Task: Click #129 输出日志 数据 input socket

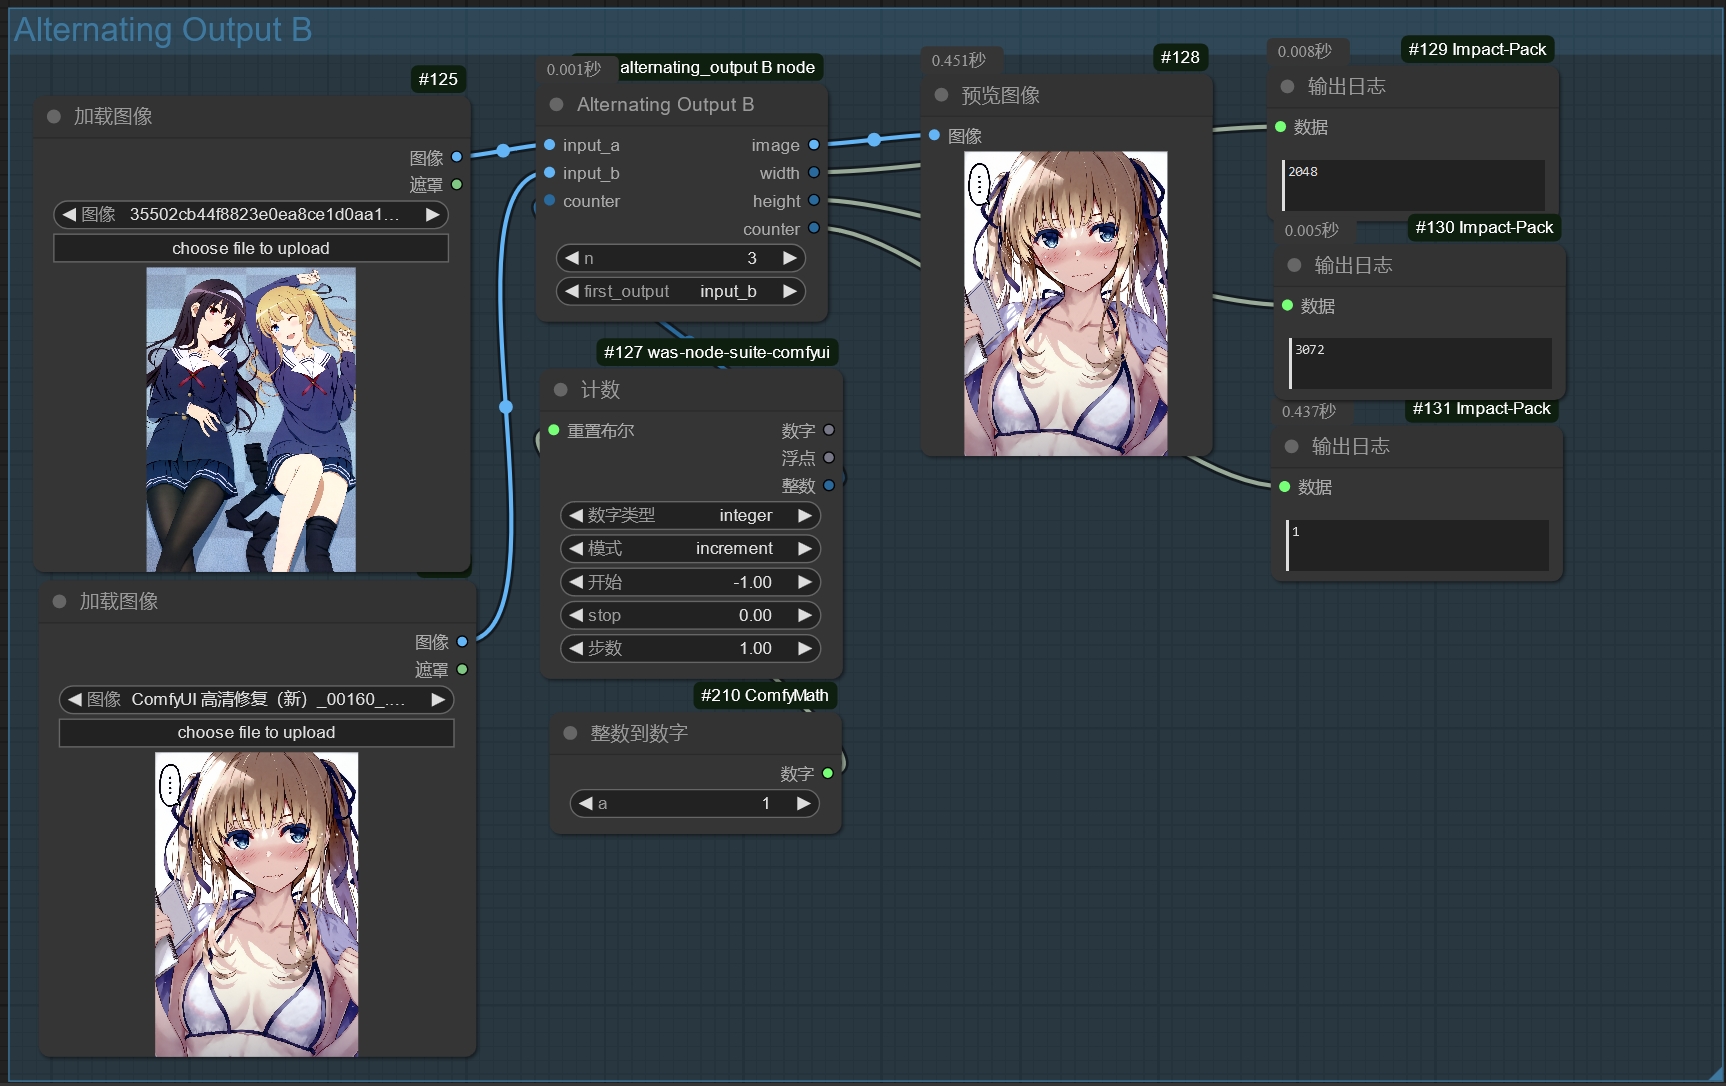Action: point(1280,127)
